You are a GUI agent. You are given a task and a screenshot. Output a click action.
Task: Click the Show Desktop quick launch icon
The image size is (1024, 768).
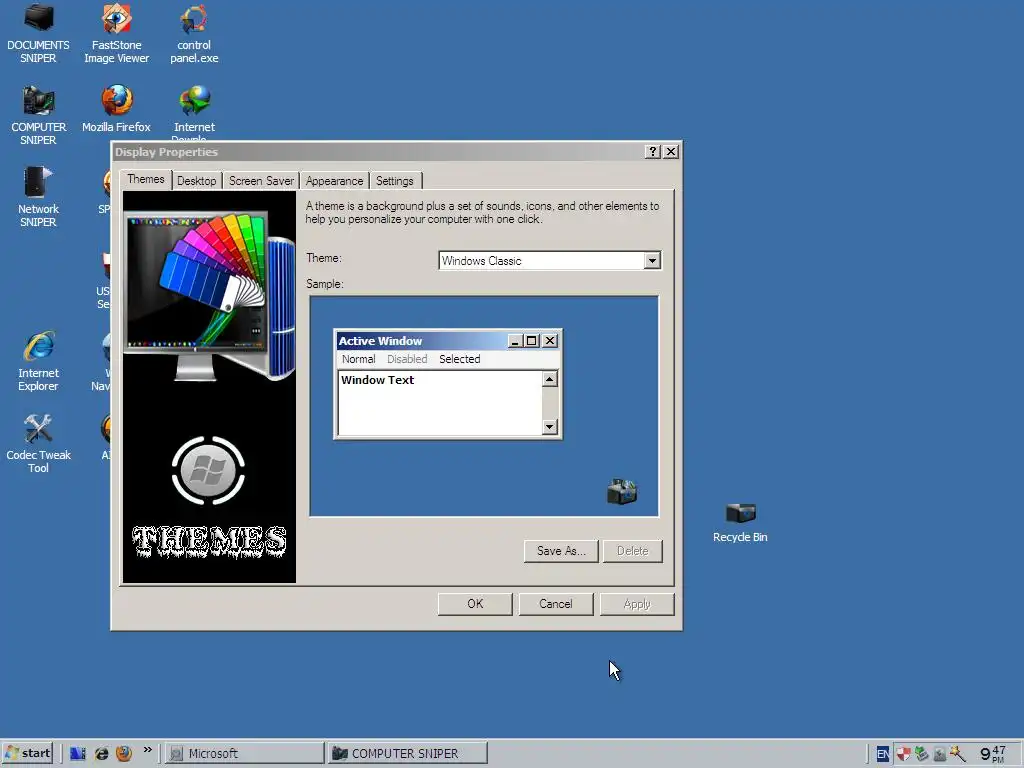(78, 753)
